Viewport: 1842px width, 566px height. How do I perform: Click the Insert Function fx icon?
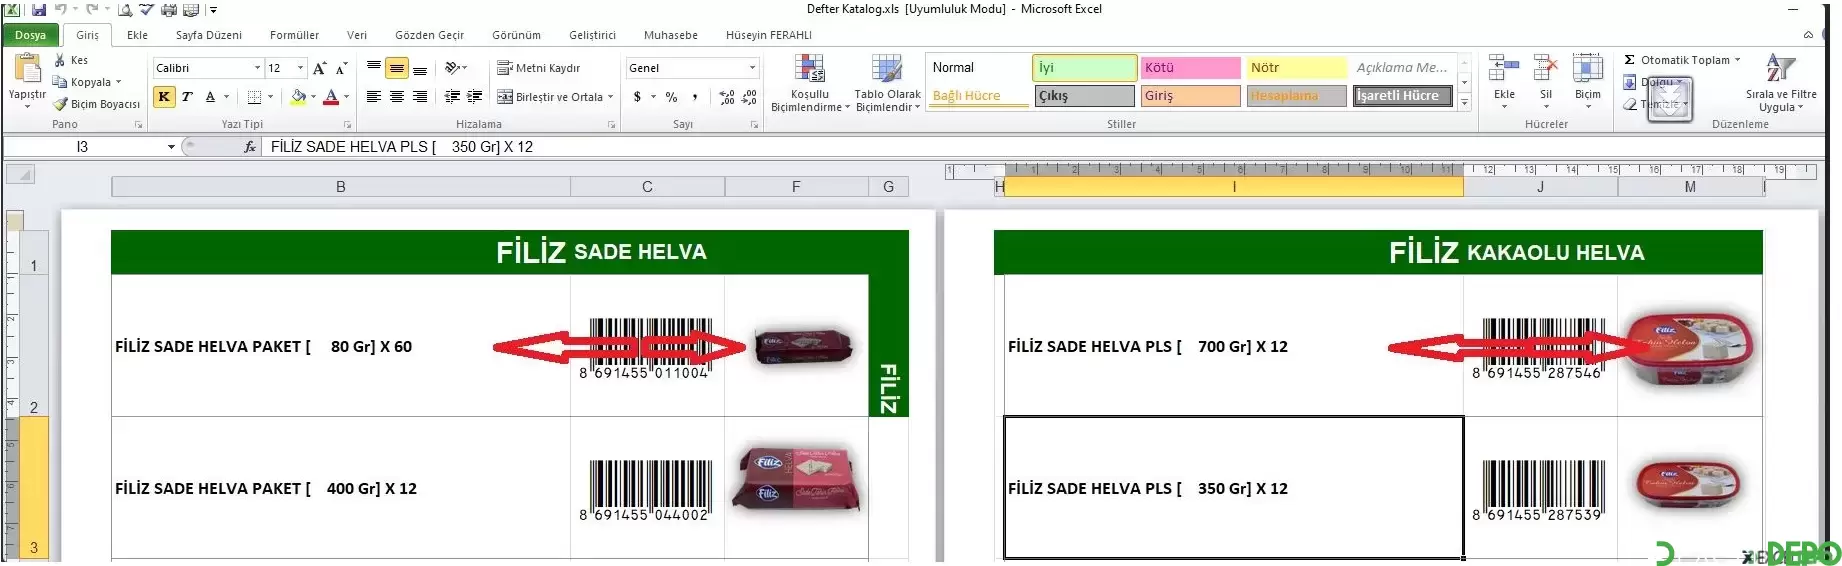pyautogui.click(x=250, y=146)
